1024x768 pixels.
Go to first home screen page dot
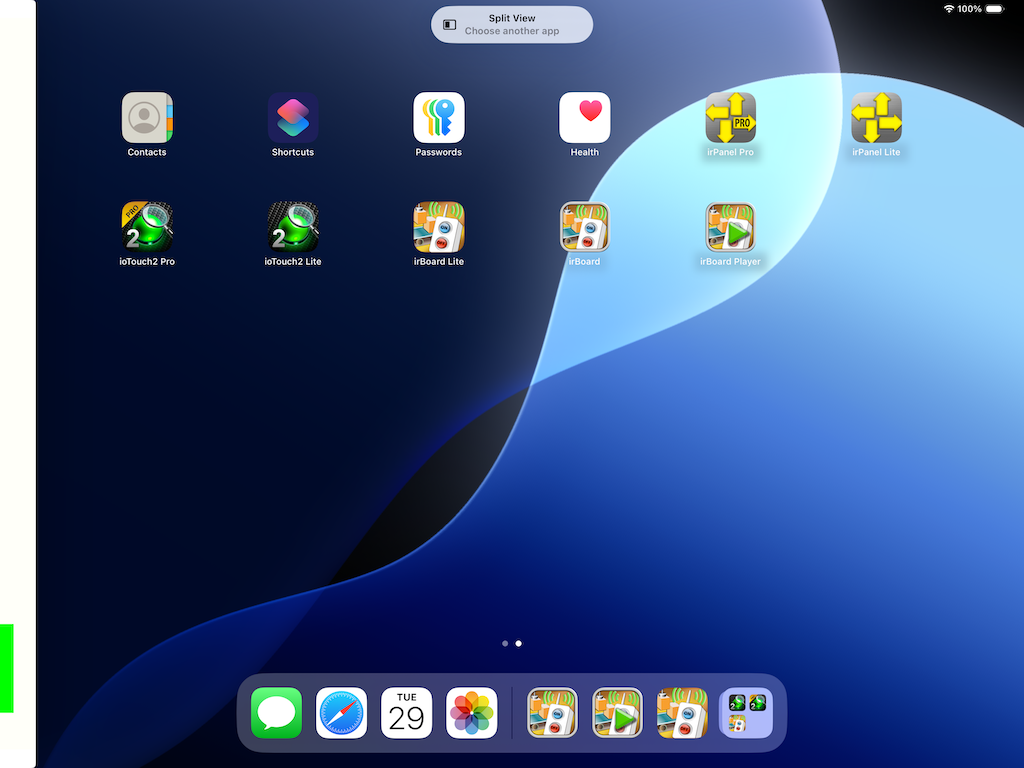click(x=505, y=643)
